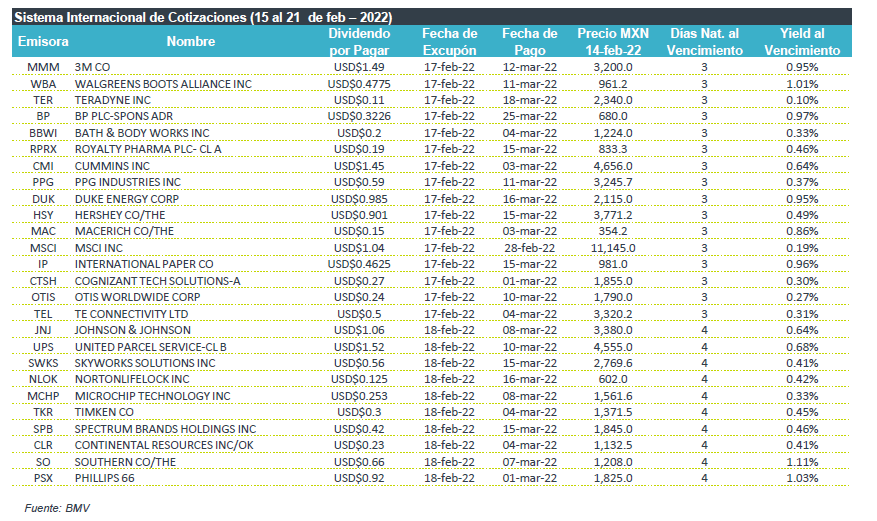Click price '833.3' for RPRX
This screenshot has height=521, width=877.
(613, 149)
